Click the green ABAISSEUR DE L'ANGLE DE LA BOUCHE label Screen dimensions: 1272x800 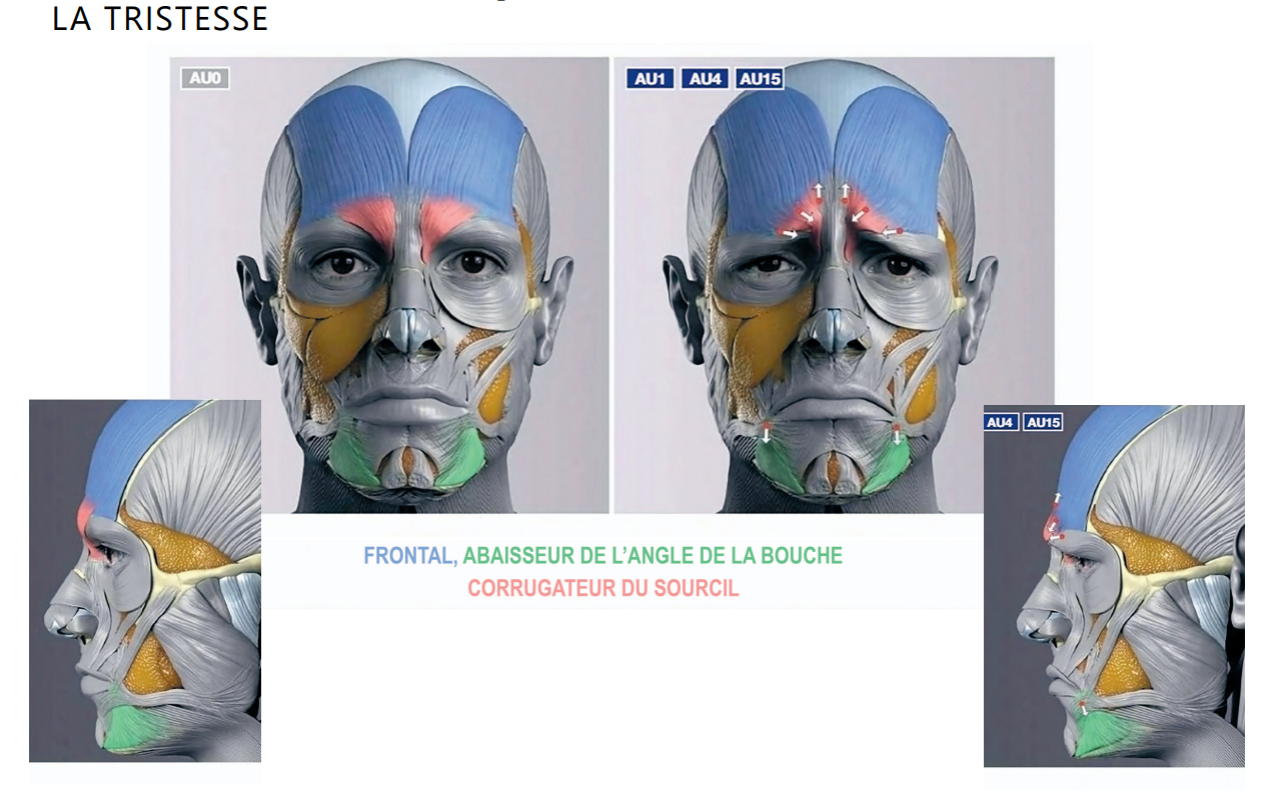(x=653, y=555)
